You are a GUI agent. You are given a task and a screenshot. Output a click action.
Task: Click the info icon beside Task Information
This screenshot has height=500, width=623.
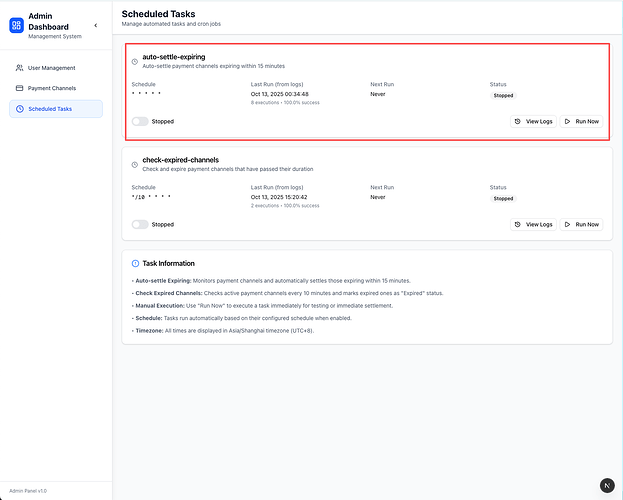point(135,262)
